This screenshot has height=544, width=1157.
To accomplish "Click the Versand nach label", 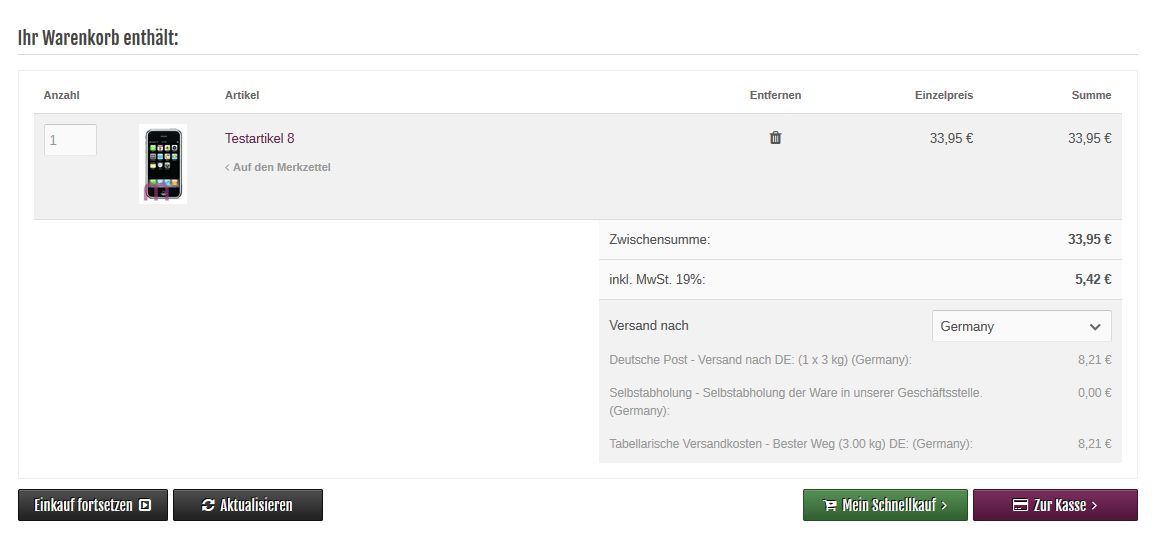I will coord(649,325).
